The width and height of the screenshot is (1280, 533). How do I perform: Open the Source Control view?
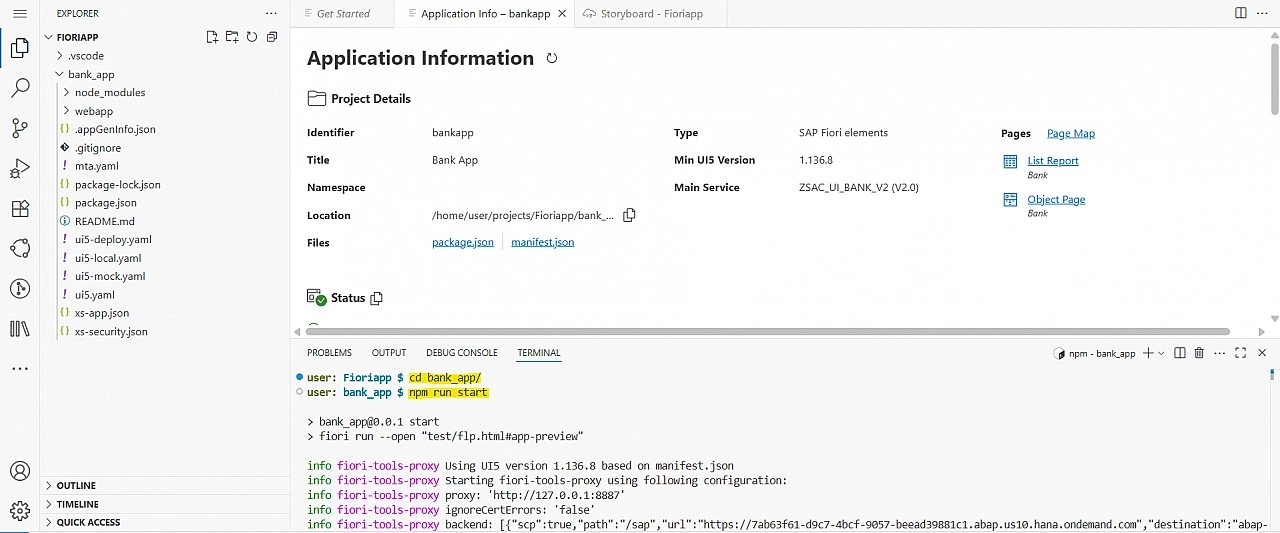pyautogui.click(x=20, y=128)
